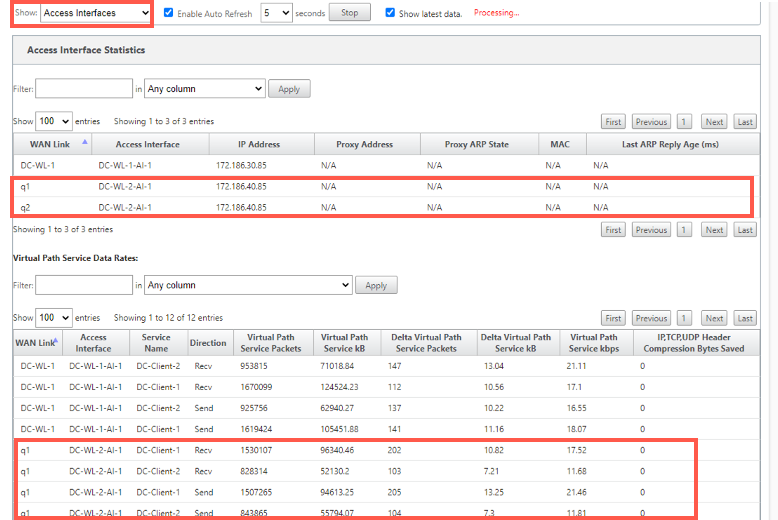Click Previous button above Virtual Path table
778x520 pixels.
[x=651, y=319]
